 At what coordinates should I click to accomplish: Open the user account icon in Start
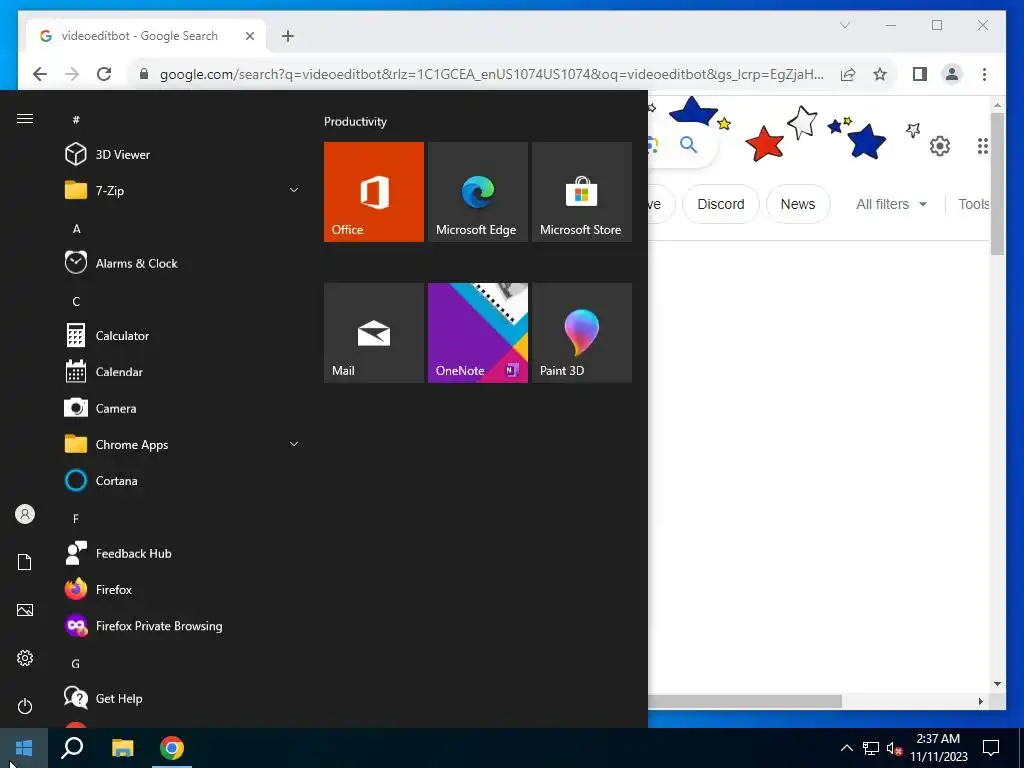(25, 514)
